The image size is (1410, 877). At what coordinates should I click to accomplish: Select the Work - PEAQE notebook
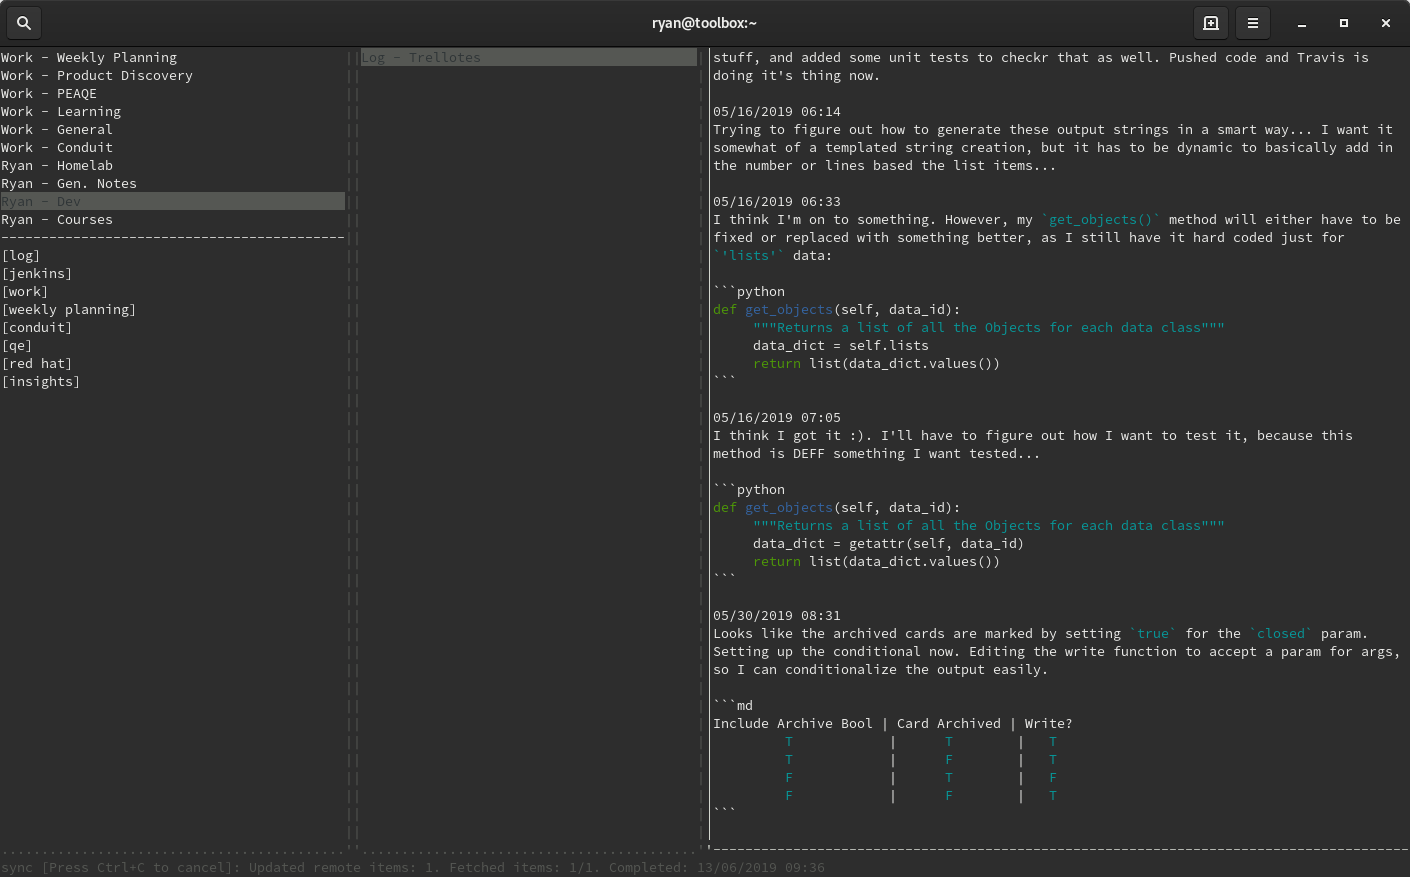(x=49, y=94)
